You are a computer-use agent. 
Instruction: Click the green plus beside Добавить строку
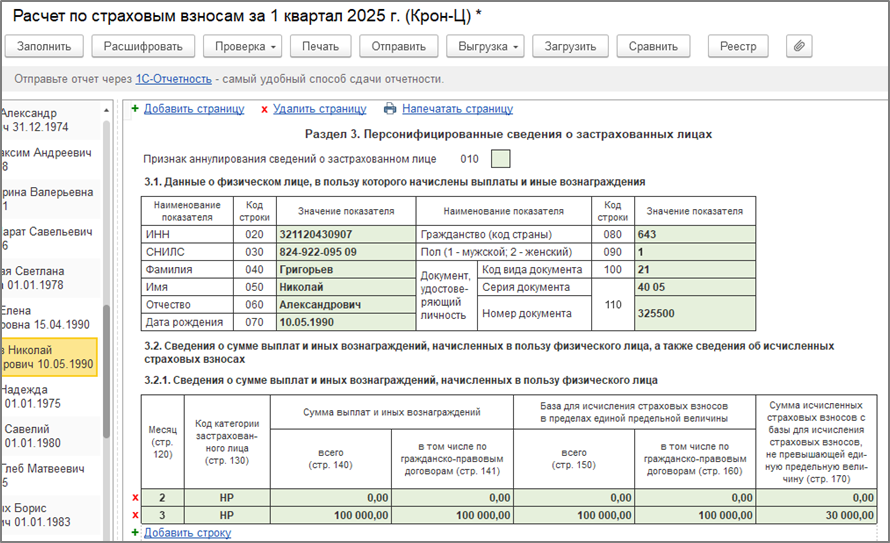[x=135, y=532]
